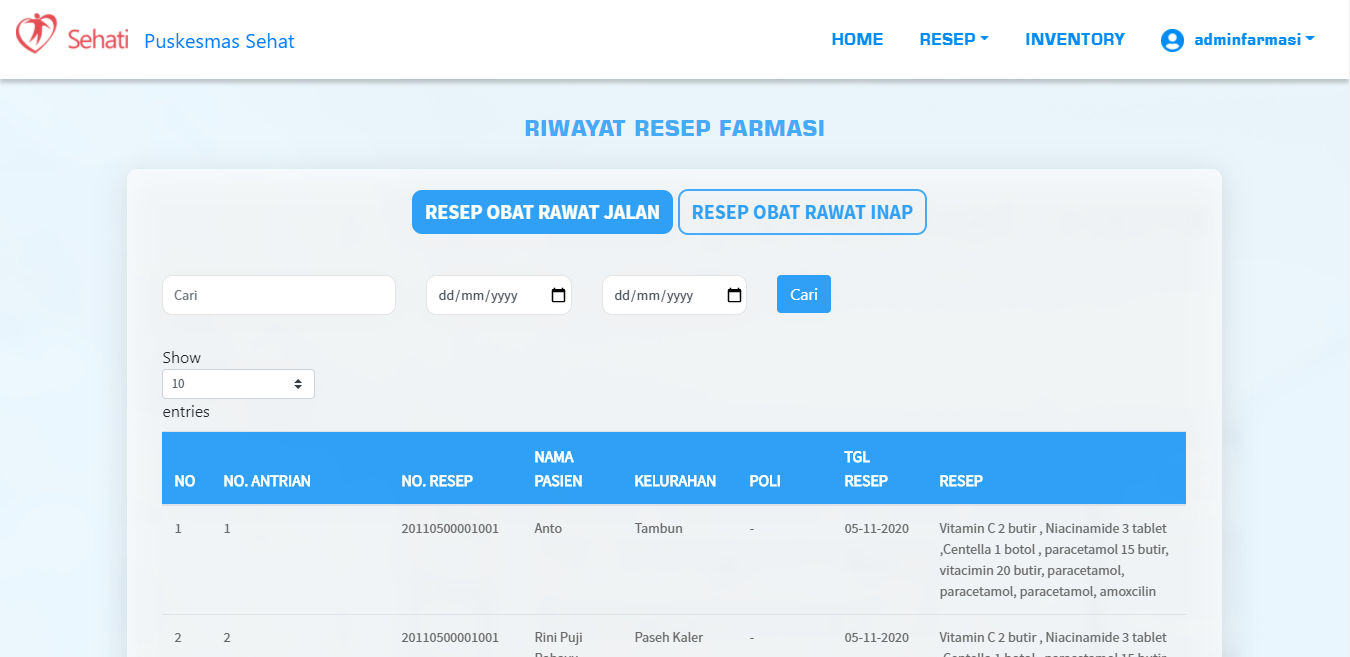Sort table by NO. ANTRIAN column header
Image resolution: width=1350 pixels, height=657 pixels.
[267, 481]
